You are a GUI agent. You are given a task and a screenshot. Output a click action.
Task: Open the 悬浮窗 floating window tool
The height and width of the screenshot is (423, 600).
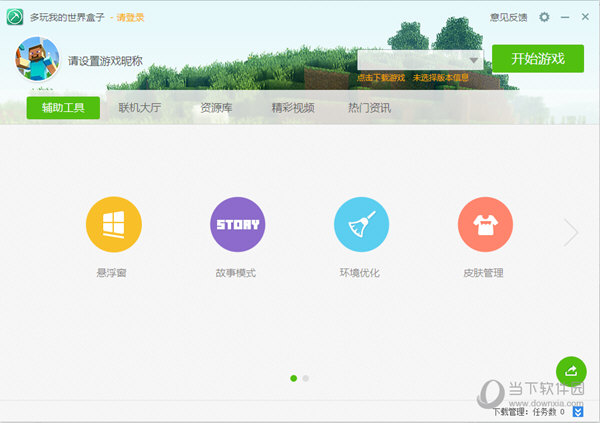[x=114, y=224]
